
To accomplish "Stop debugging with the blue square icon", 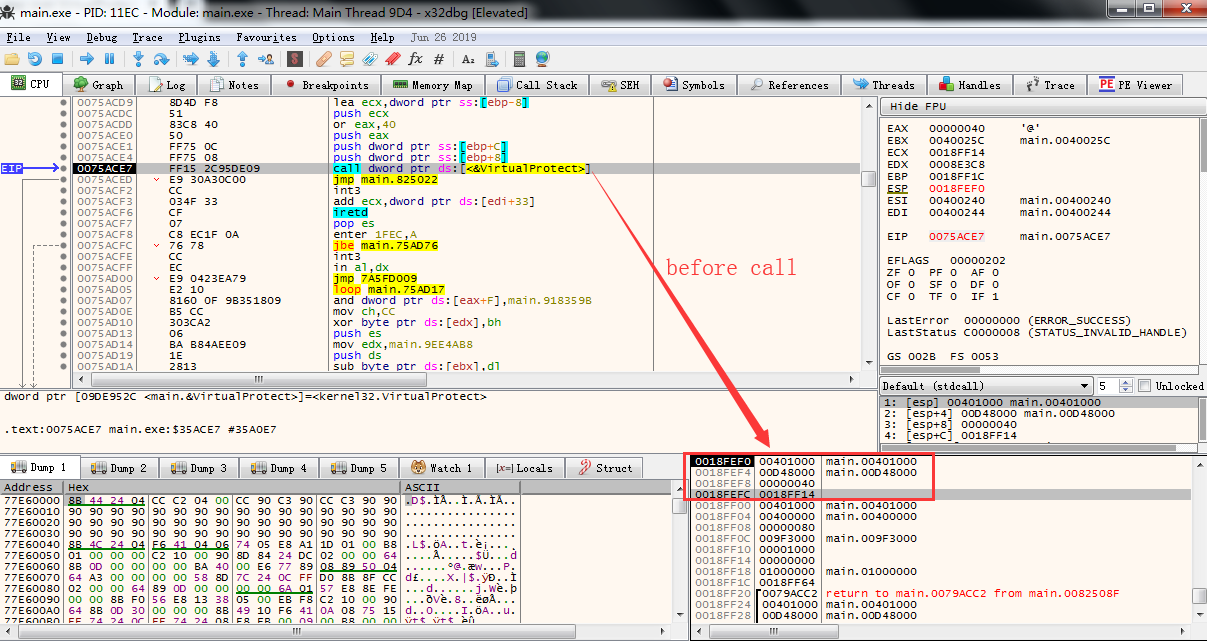I will (58, 59).
